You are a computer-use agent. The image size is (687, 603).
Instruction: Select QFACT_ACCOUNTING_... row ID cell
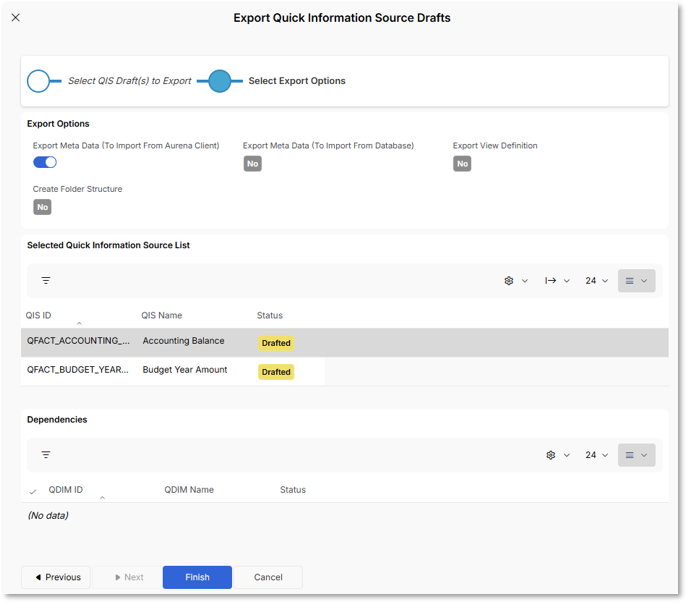click(x=78, y=341)
